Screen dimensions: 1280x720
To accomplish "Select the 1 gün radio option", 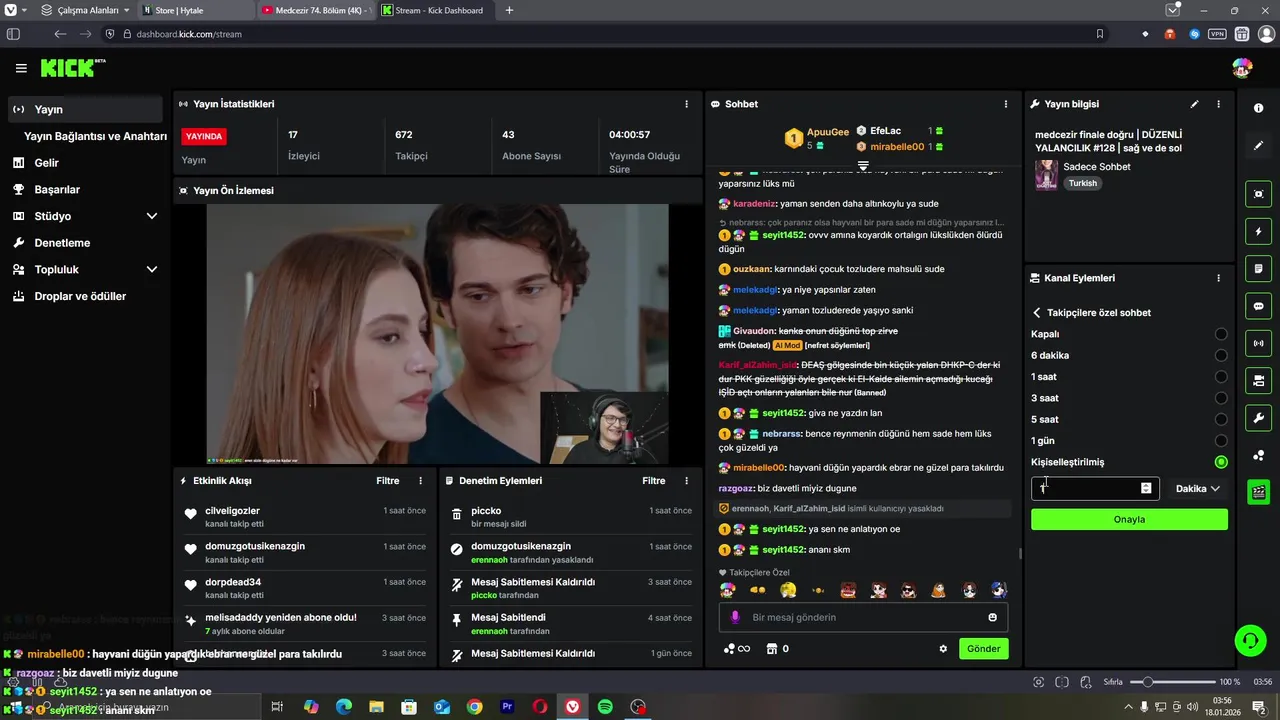I will click(x=1221, y=441).
